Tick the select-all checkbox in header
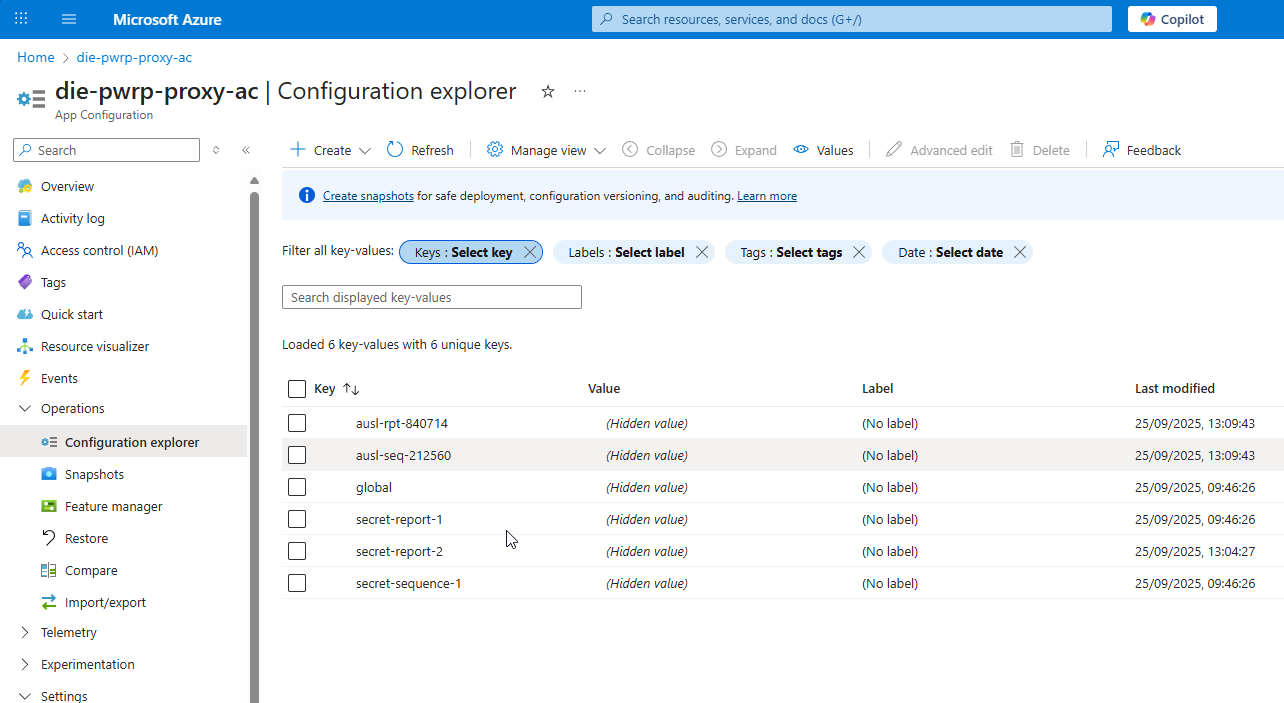The image size is (1284, 703). pos(297,389)
